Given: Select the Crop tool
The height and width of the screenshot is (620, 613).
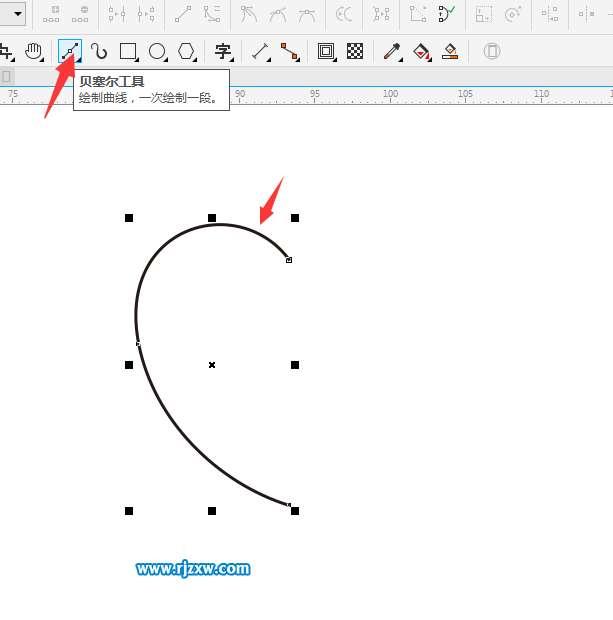Looking at the screenshot, I should click(x=6, y=51).
